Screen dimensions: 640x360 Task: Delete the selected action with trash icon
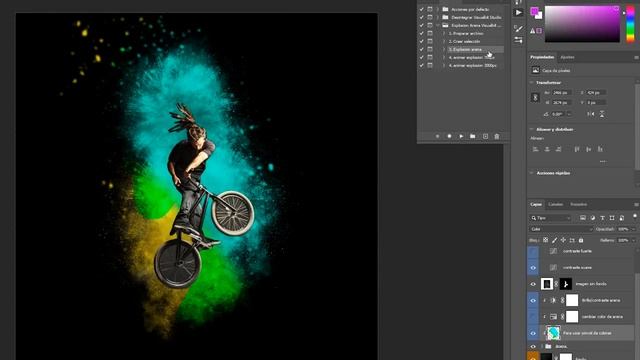(x=497, y=136)
